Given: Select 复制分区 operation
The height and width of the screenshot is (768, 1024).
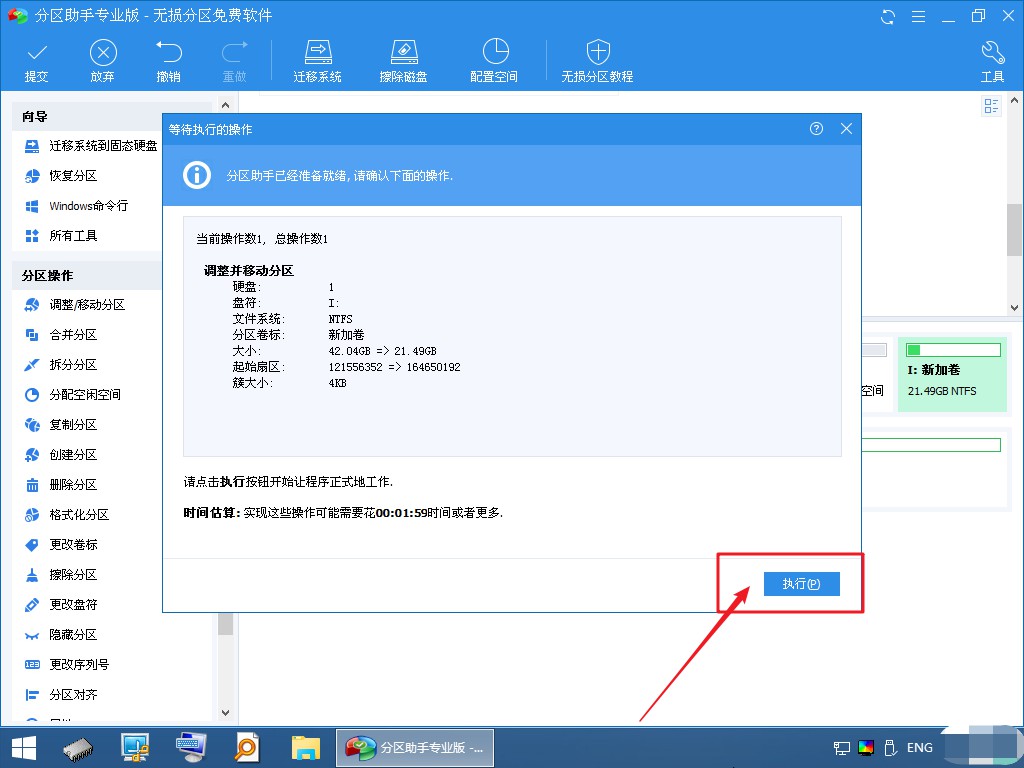Looking at the screenshot, I should coord(61,425).
